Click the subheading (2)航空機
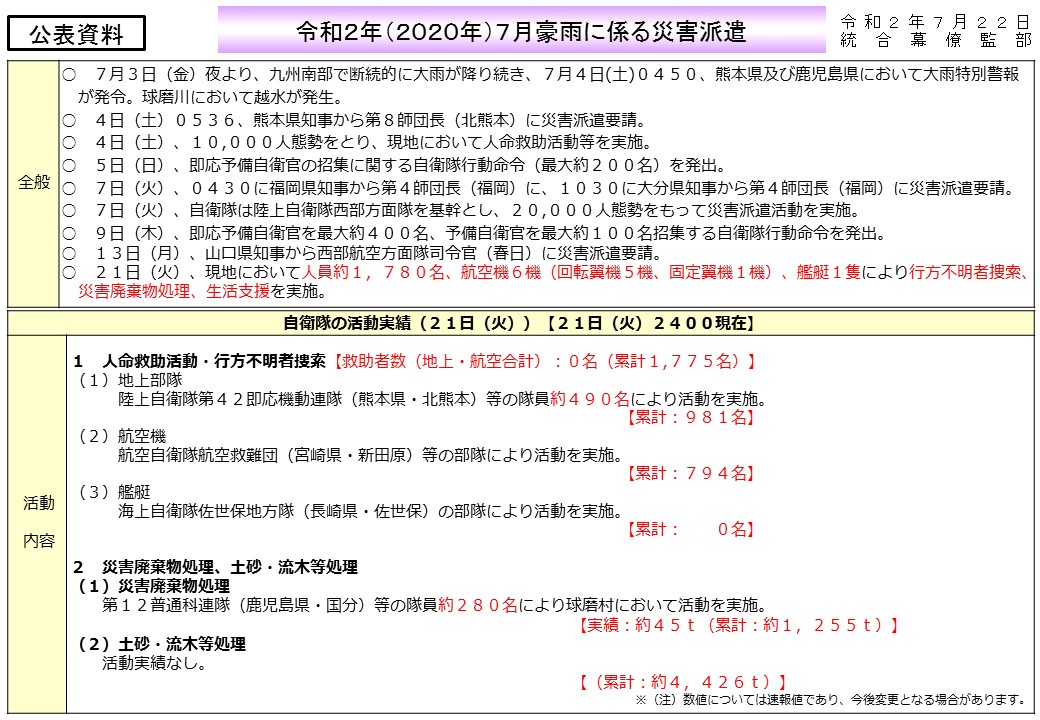 122,436
